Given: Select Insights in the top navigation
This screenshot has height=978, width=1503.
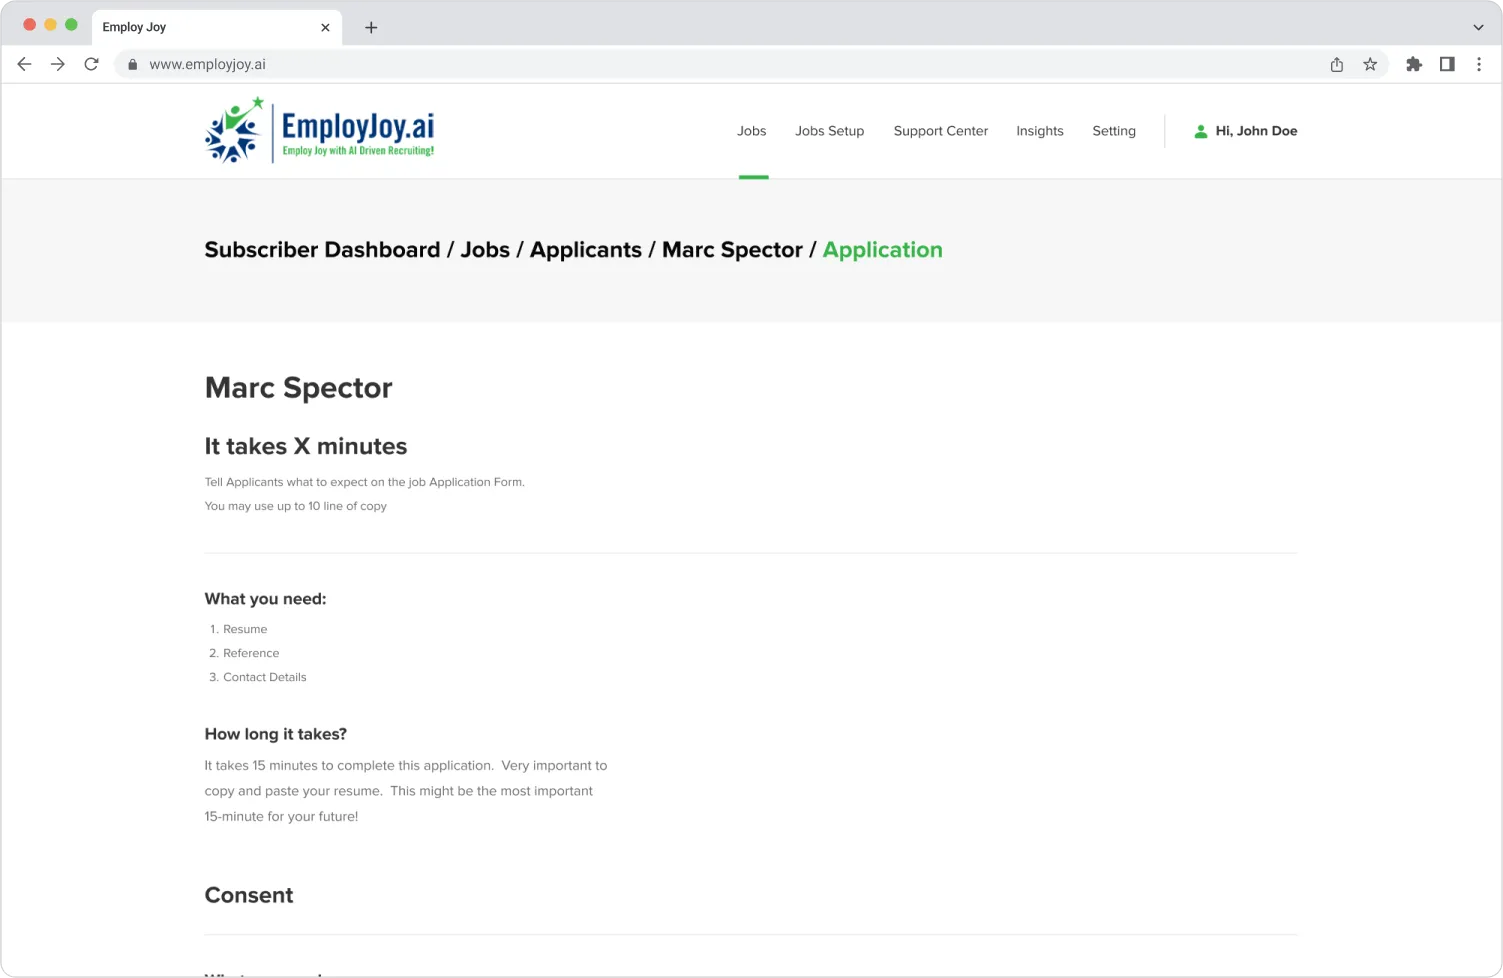Looking at the screenshot, I should pos(1039,131).
